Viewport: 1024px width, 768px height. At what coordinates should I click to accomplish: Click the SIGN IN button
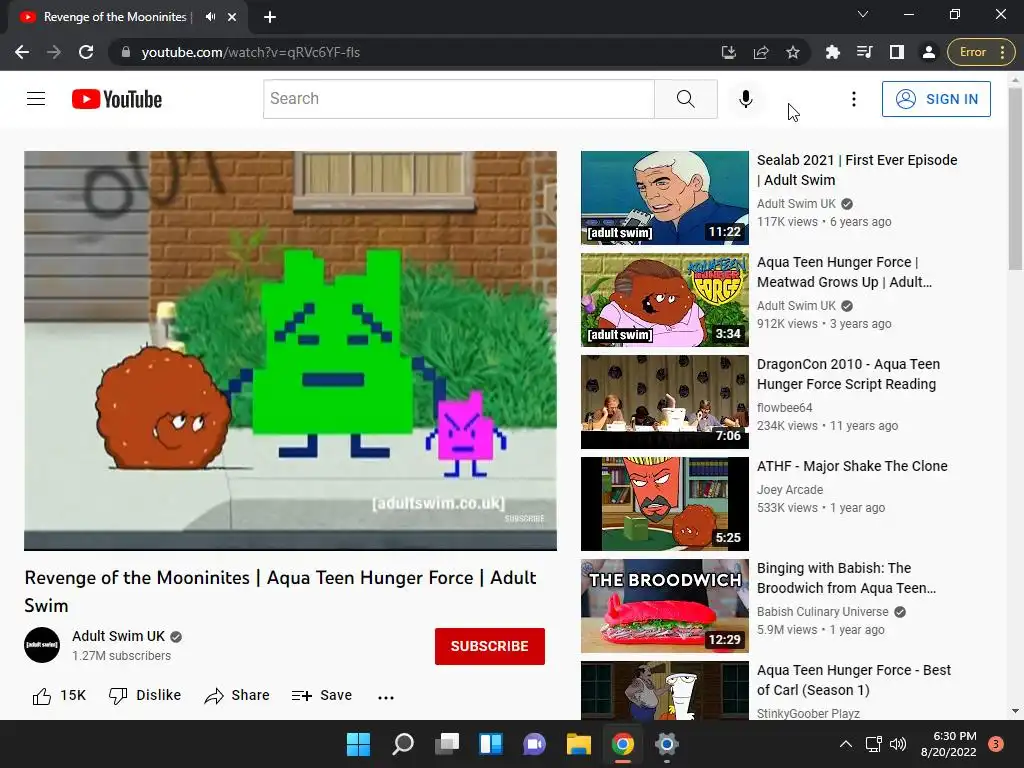[936, 99]
